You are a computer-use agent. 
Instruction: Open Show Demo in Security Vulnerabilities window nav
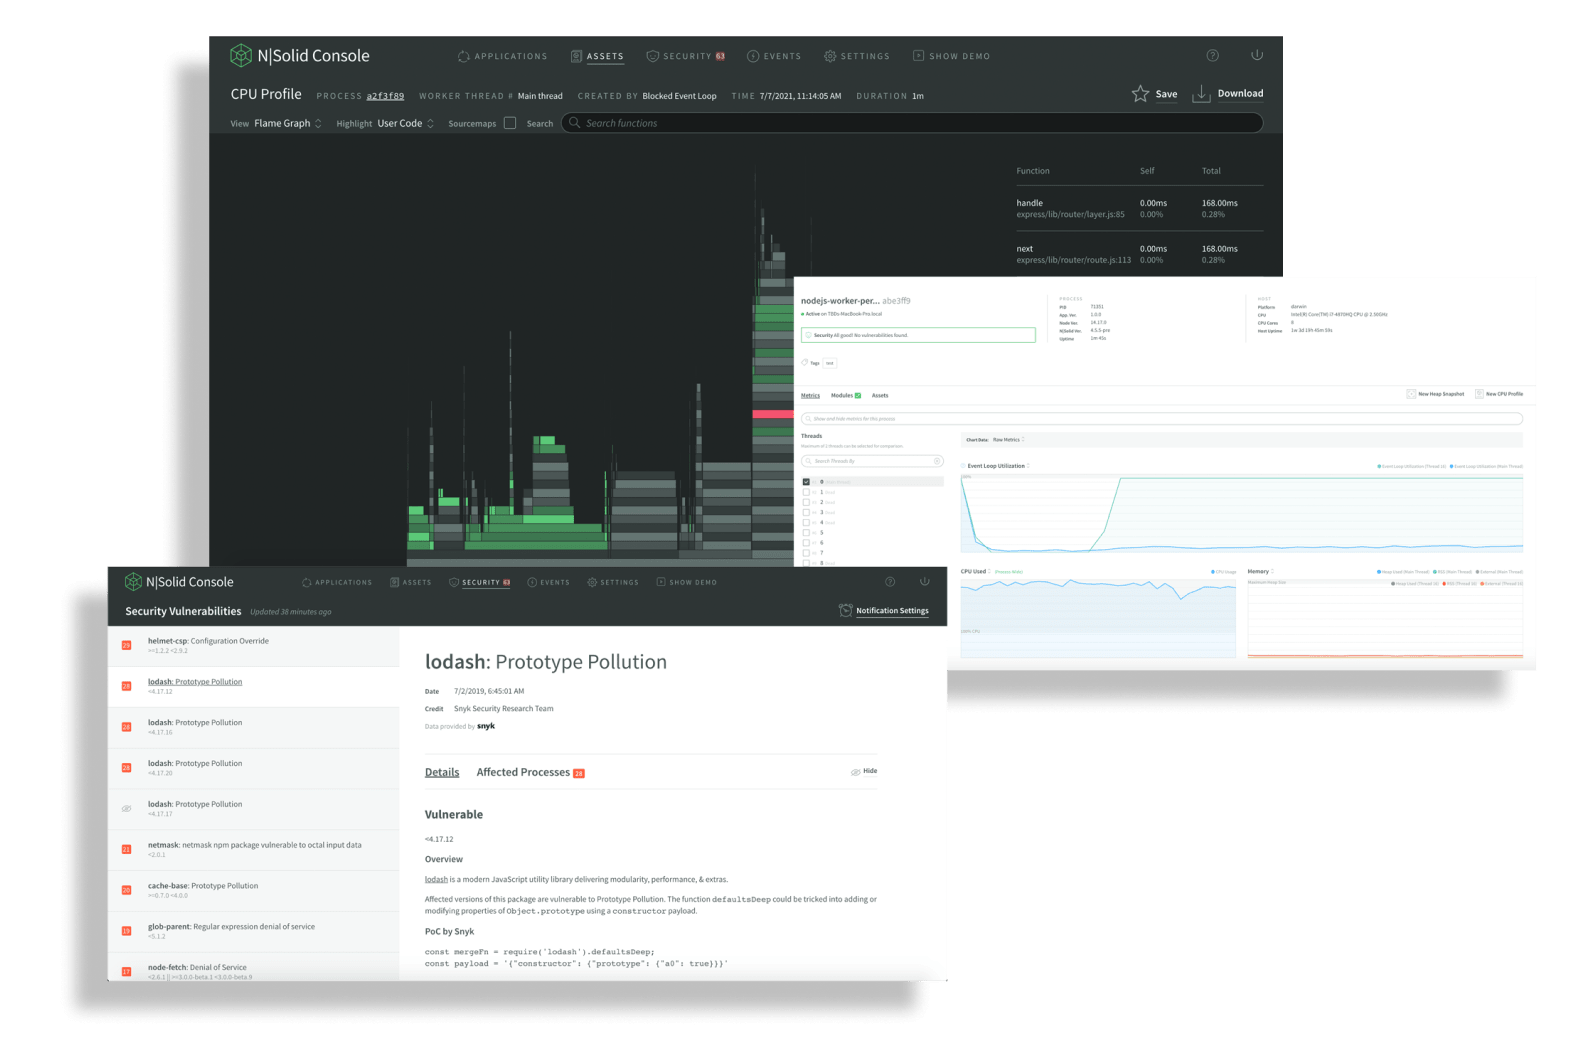(x=687, y=582)
